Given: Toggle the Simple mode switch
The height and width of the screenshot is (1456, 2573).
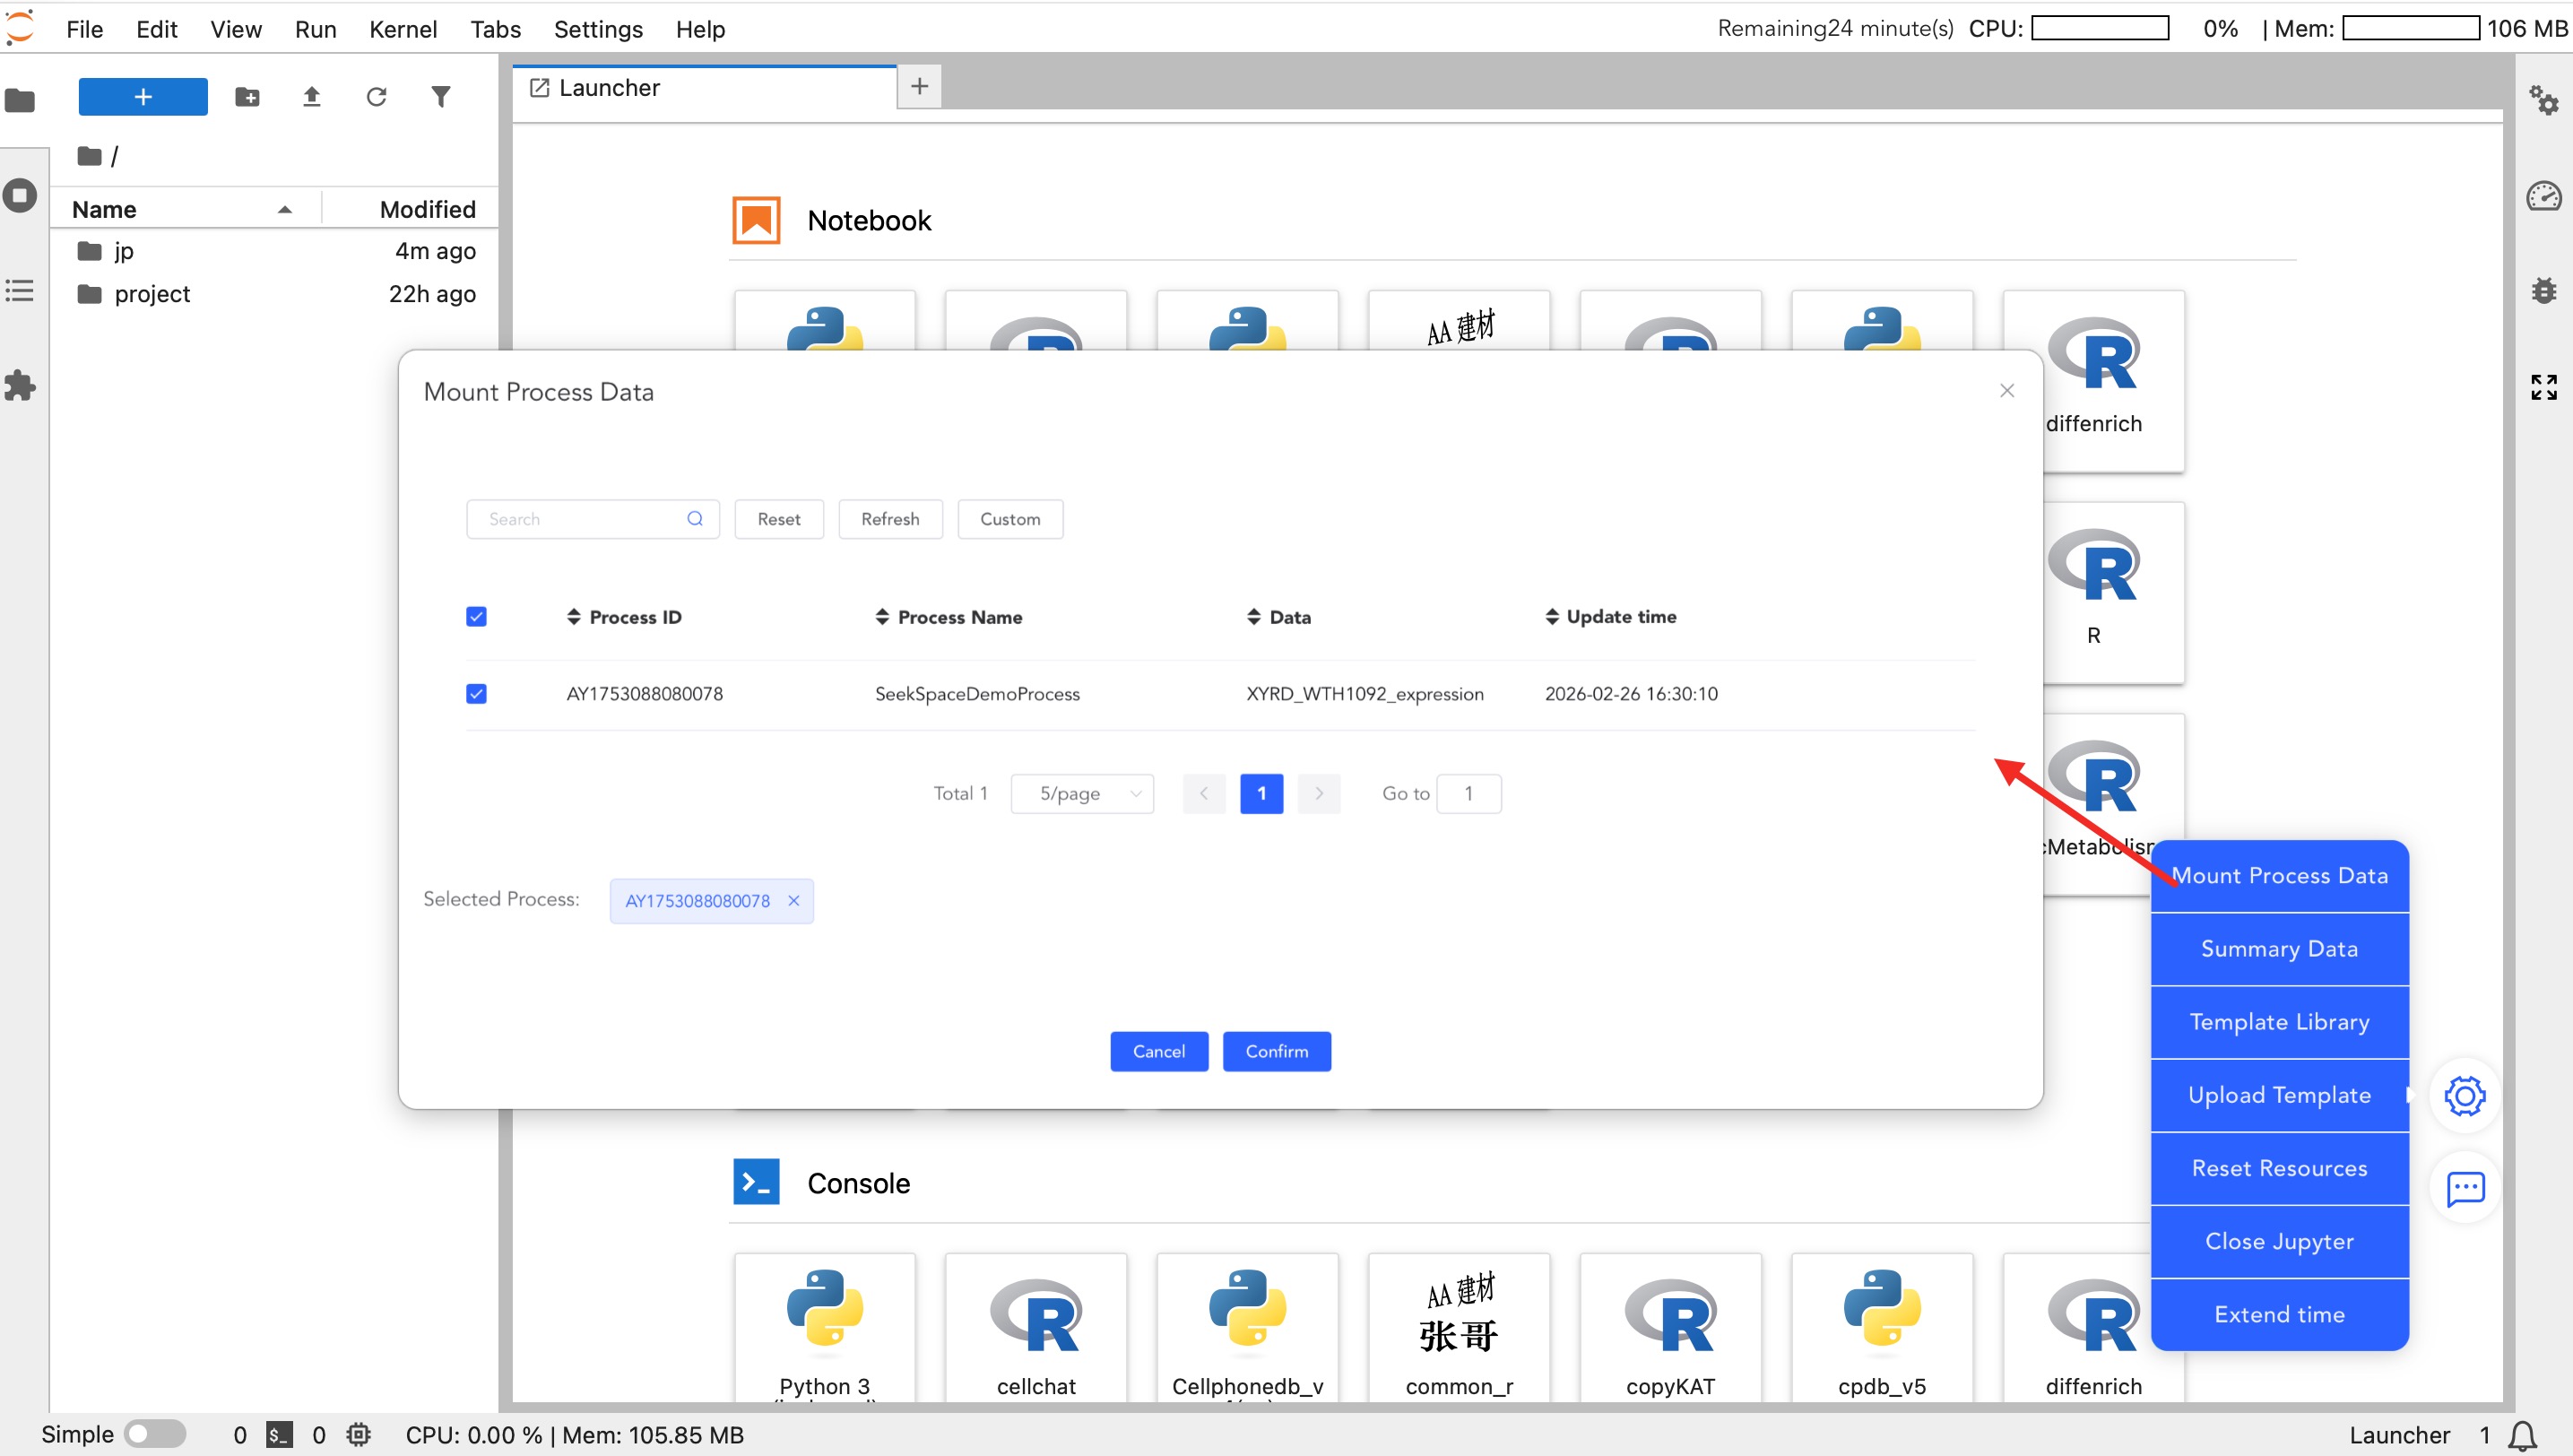Looking at the screenshot, I should [x=154, y=1434].
